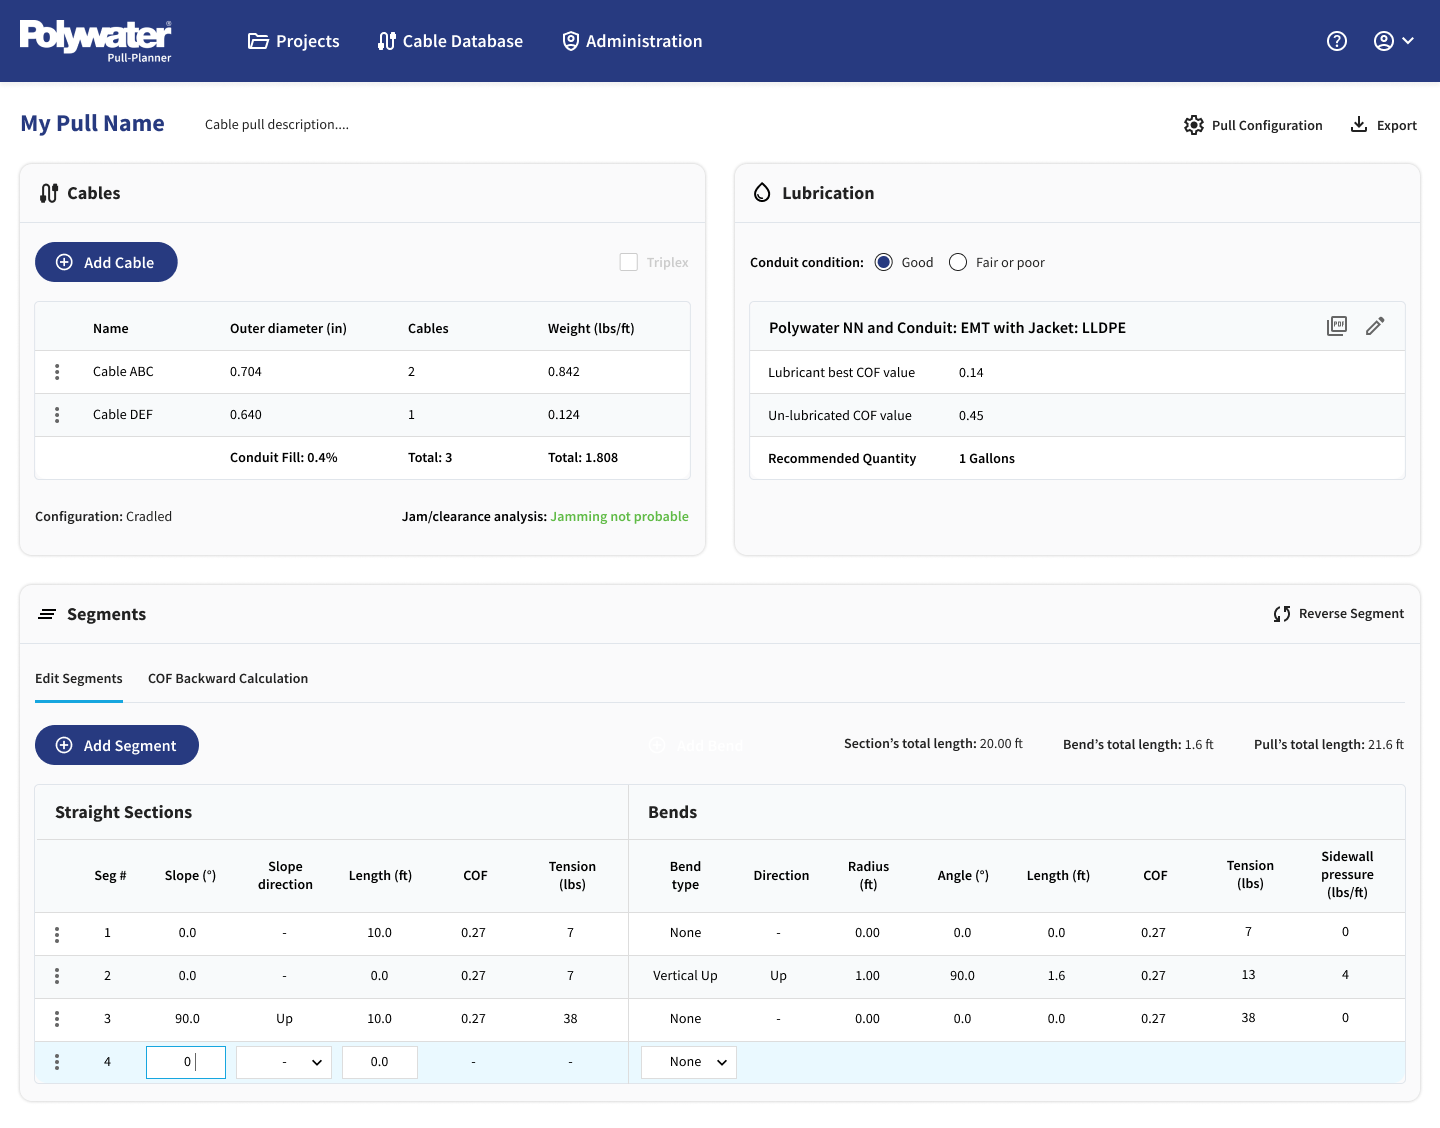Click the 'Cable pull description....' text
The width and height of the screenshot is (1440, 1128).
(x=277, y=125)
